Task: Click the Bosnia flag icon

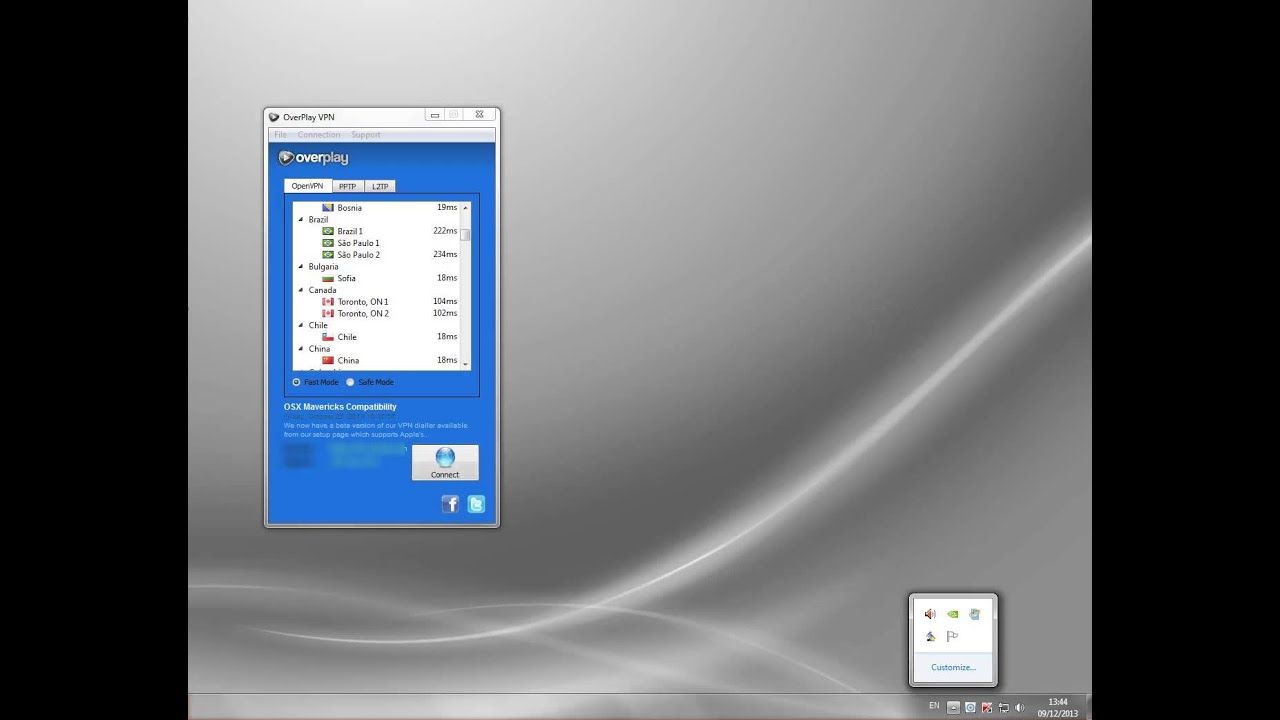Action: [327, 207]
